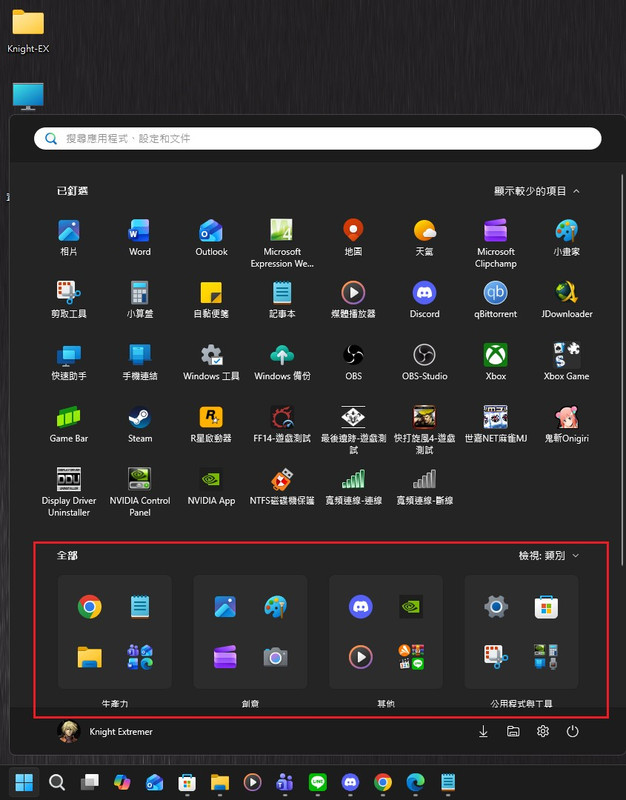Open the R星啟動器 Rockstar launcher
Screen dimensions: 626x800
coord(211,424)
